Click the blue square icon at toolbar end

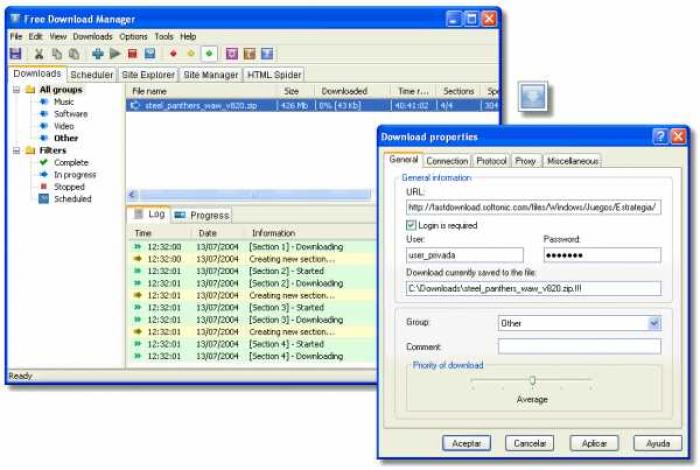267,54
